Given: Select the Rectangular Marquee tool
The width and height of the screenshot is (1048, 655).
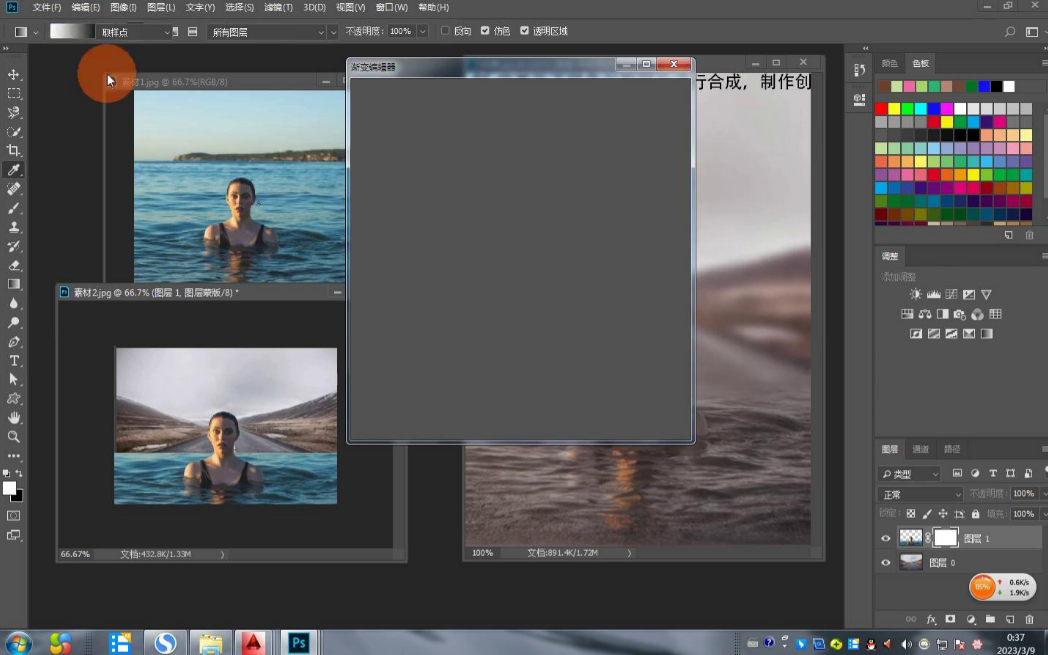Looking at the screenshot, I should tap(13, 94).
